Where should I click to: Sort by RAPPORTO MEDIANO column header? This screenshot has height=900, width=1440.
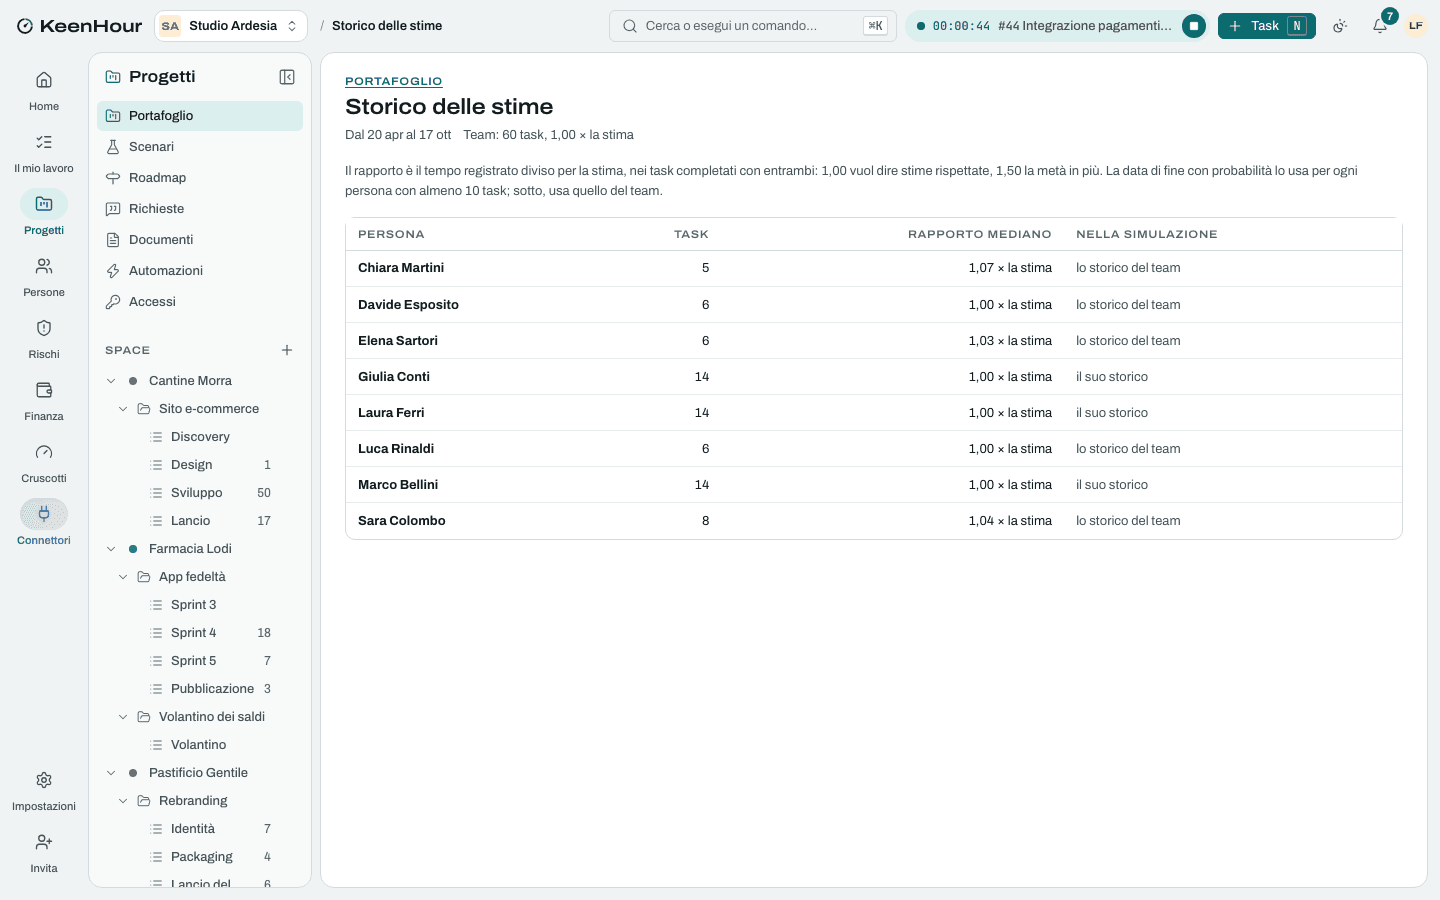(x=979, y=234)
